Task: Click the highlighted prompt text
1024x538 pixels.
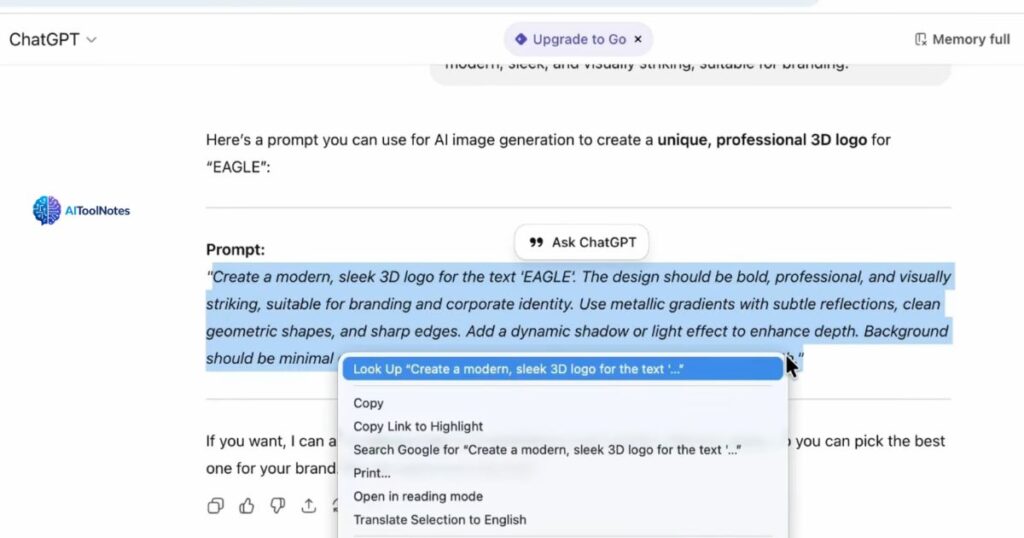Action: tap(580, 303)
